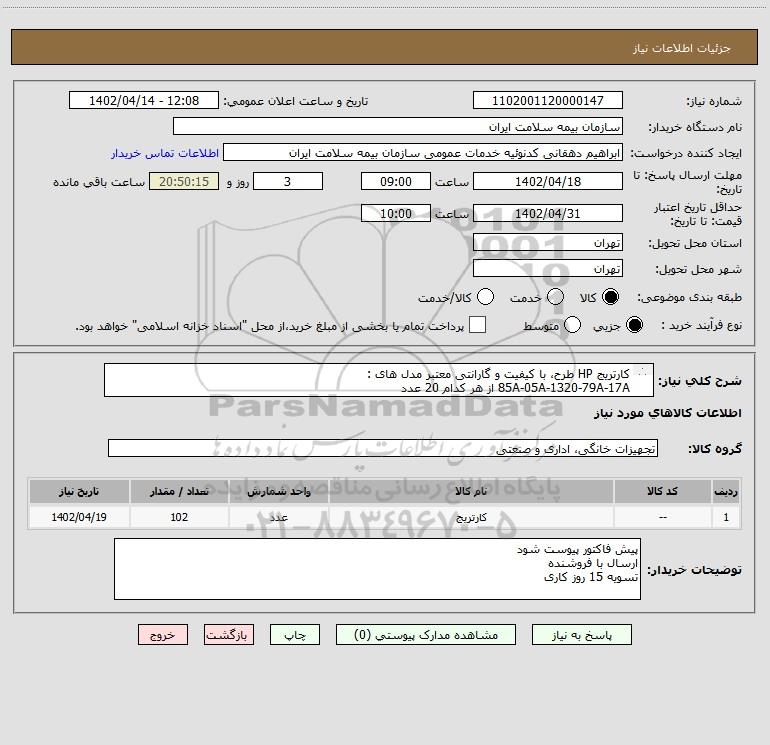Image resolution: width=770 pixels, height=745 pixels.
Task: Click the واحد شمارش column header
Action: click(278, 492)
